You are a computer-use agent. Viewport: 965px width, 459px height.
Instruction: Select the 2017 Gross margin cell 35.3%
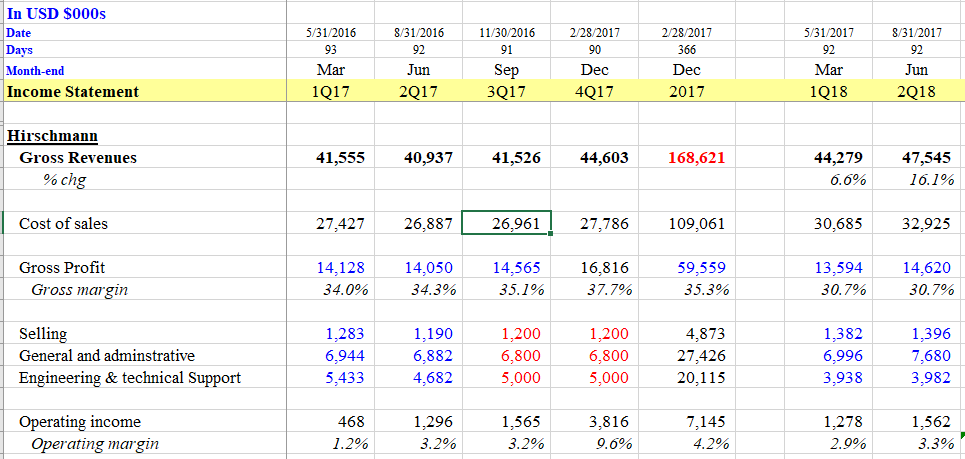pyautogui.click(x=705, y=289)
